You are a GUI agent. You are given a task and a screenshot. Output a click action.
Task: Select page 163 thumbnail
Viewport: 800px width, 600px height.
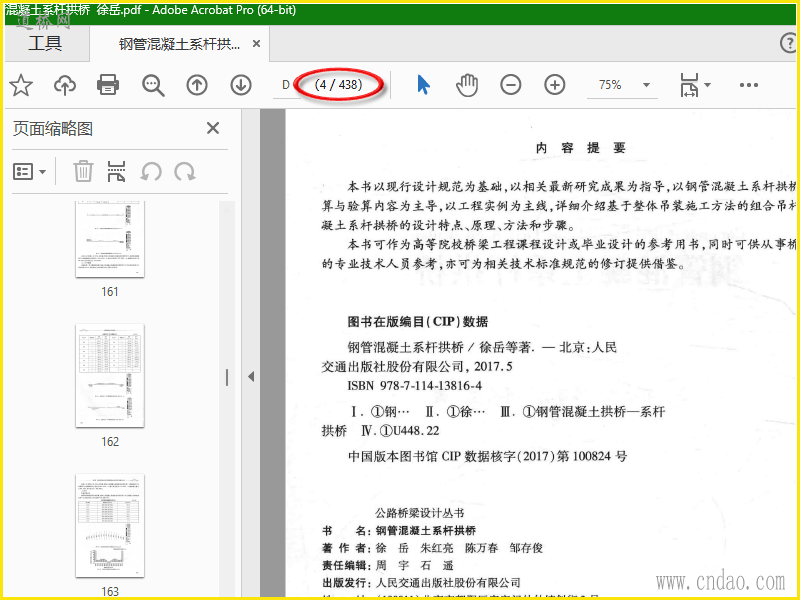coord(110,526)
